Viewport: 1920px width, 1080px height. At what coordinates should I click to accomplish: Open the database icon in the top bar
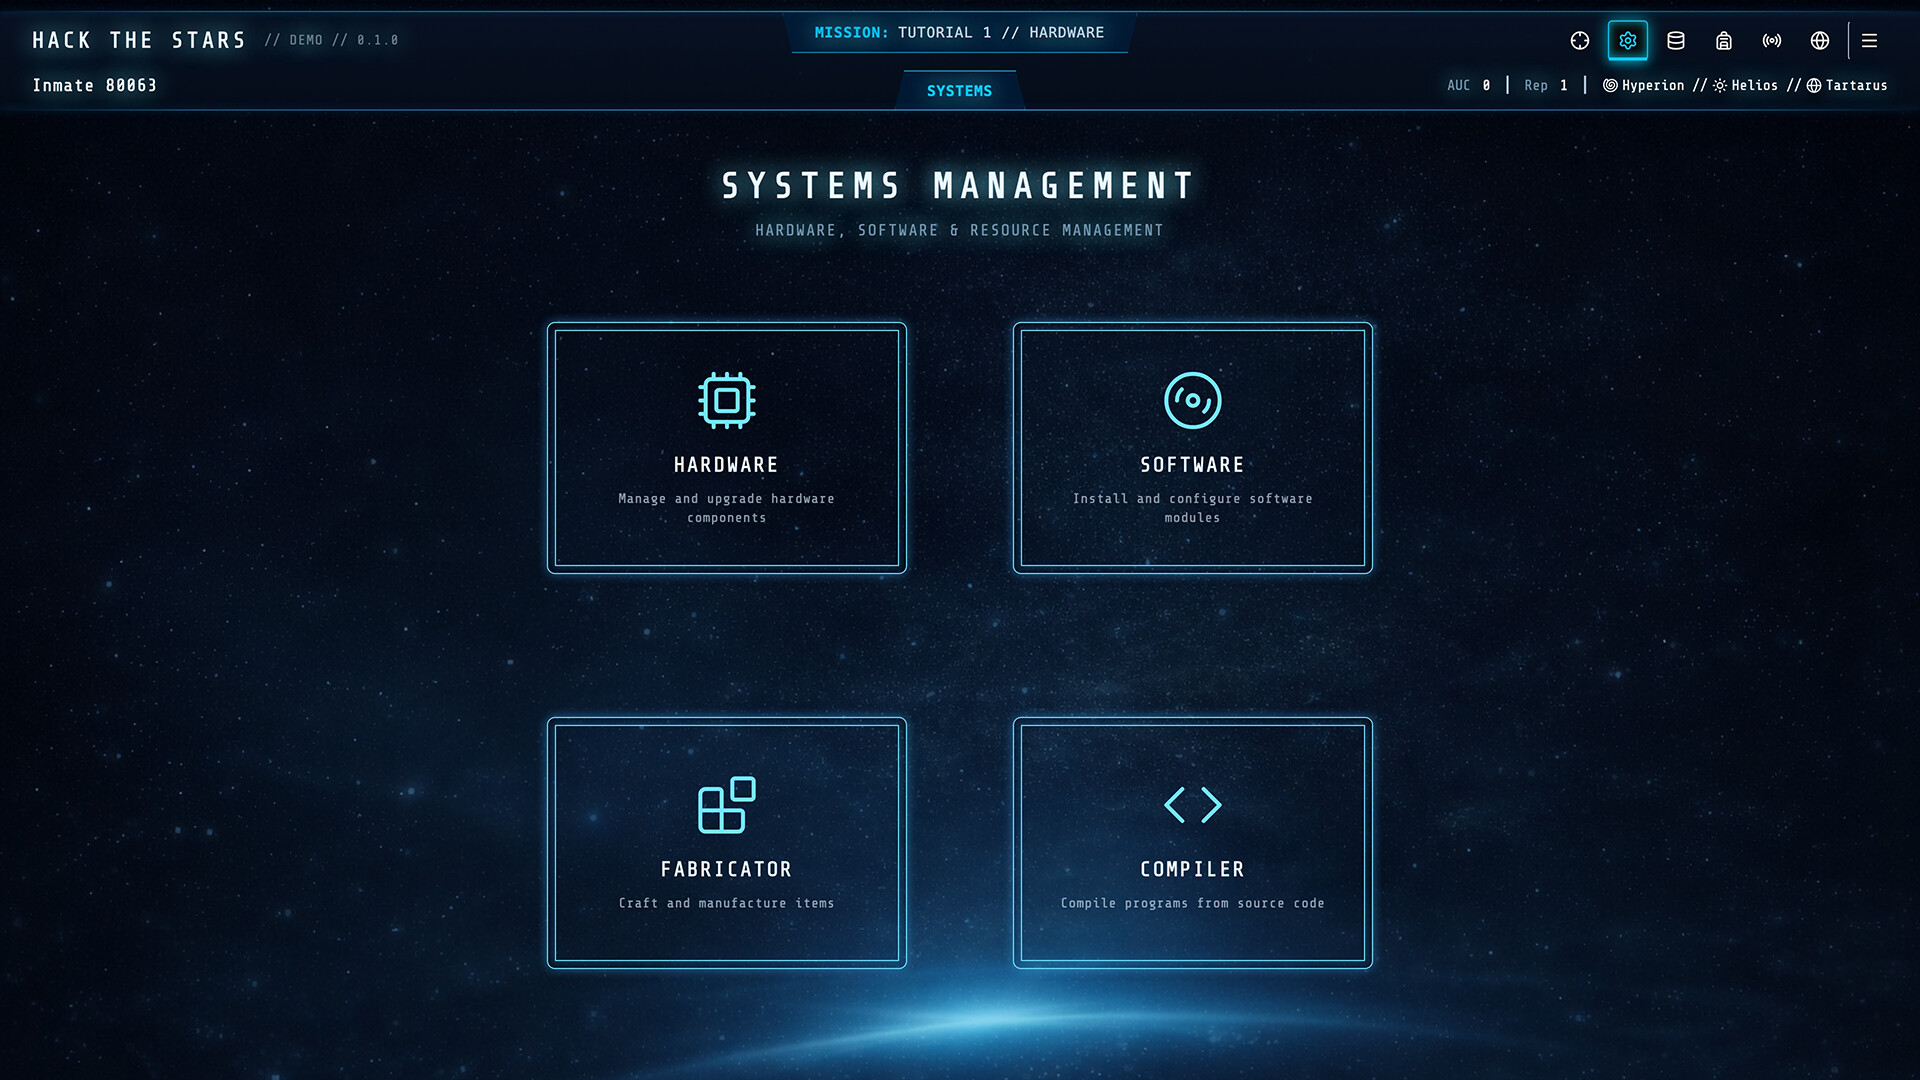(x=1676, y=41)
